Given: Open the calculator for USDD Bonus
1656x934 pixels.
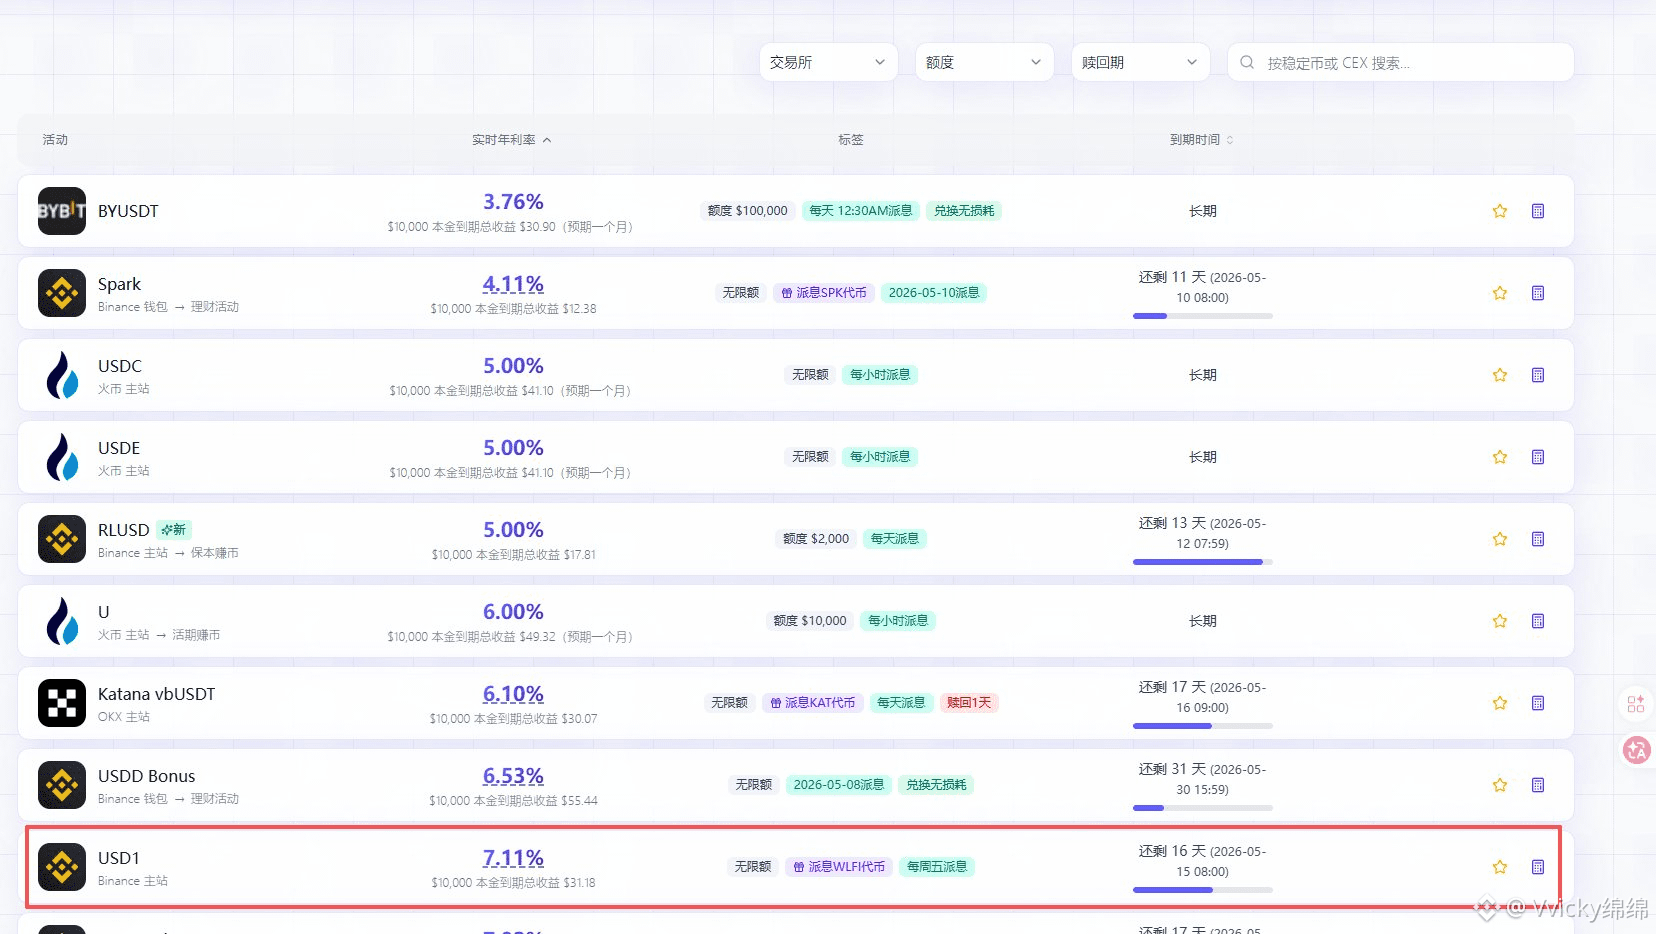Looking at the screenshot, I should (1538, 785).
